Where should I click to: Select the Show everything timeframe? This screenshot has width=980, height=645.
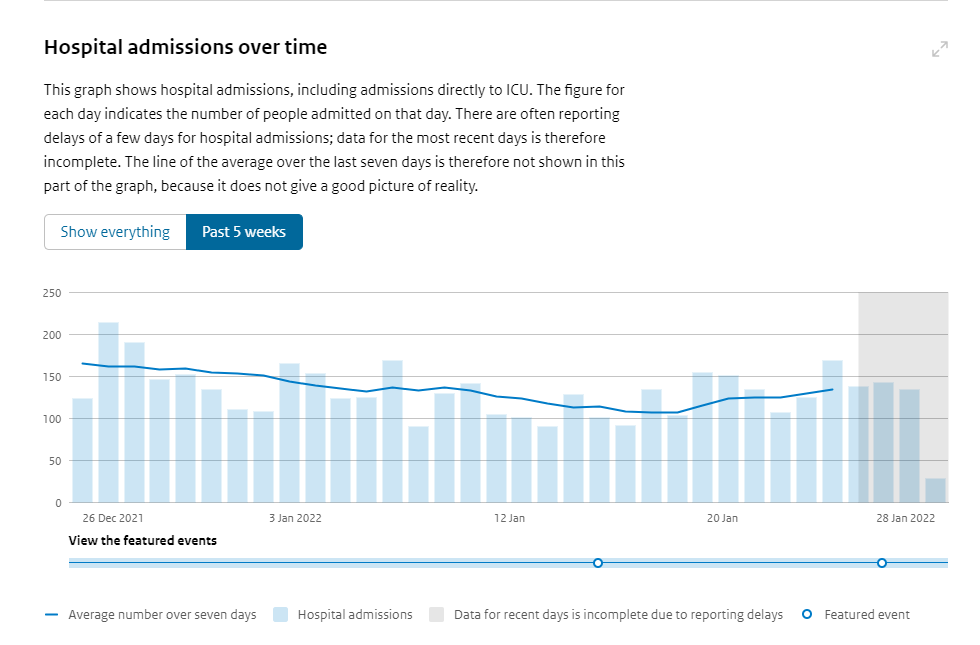(x=115, y=232)
